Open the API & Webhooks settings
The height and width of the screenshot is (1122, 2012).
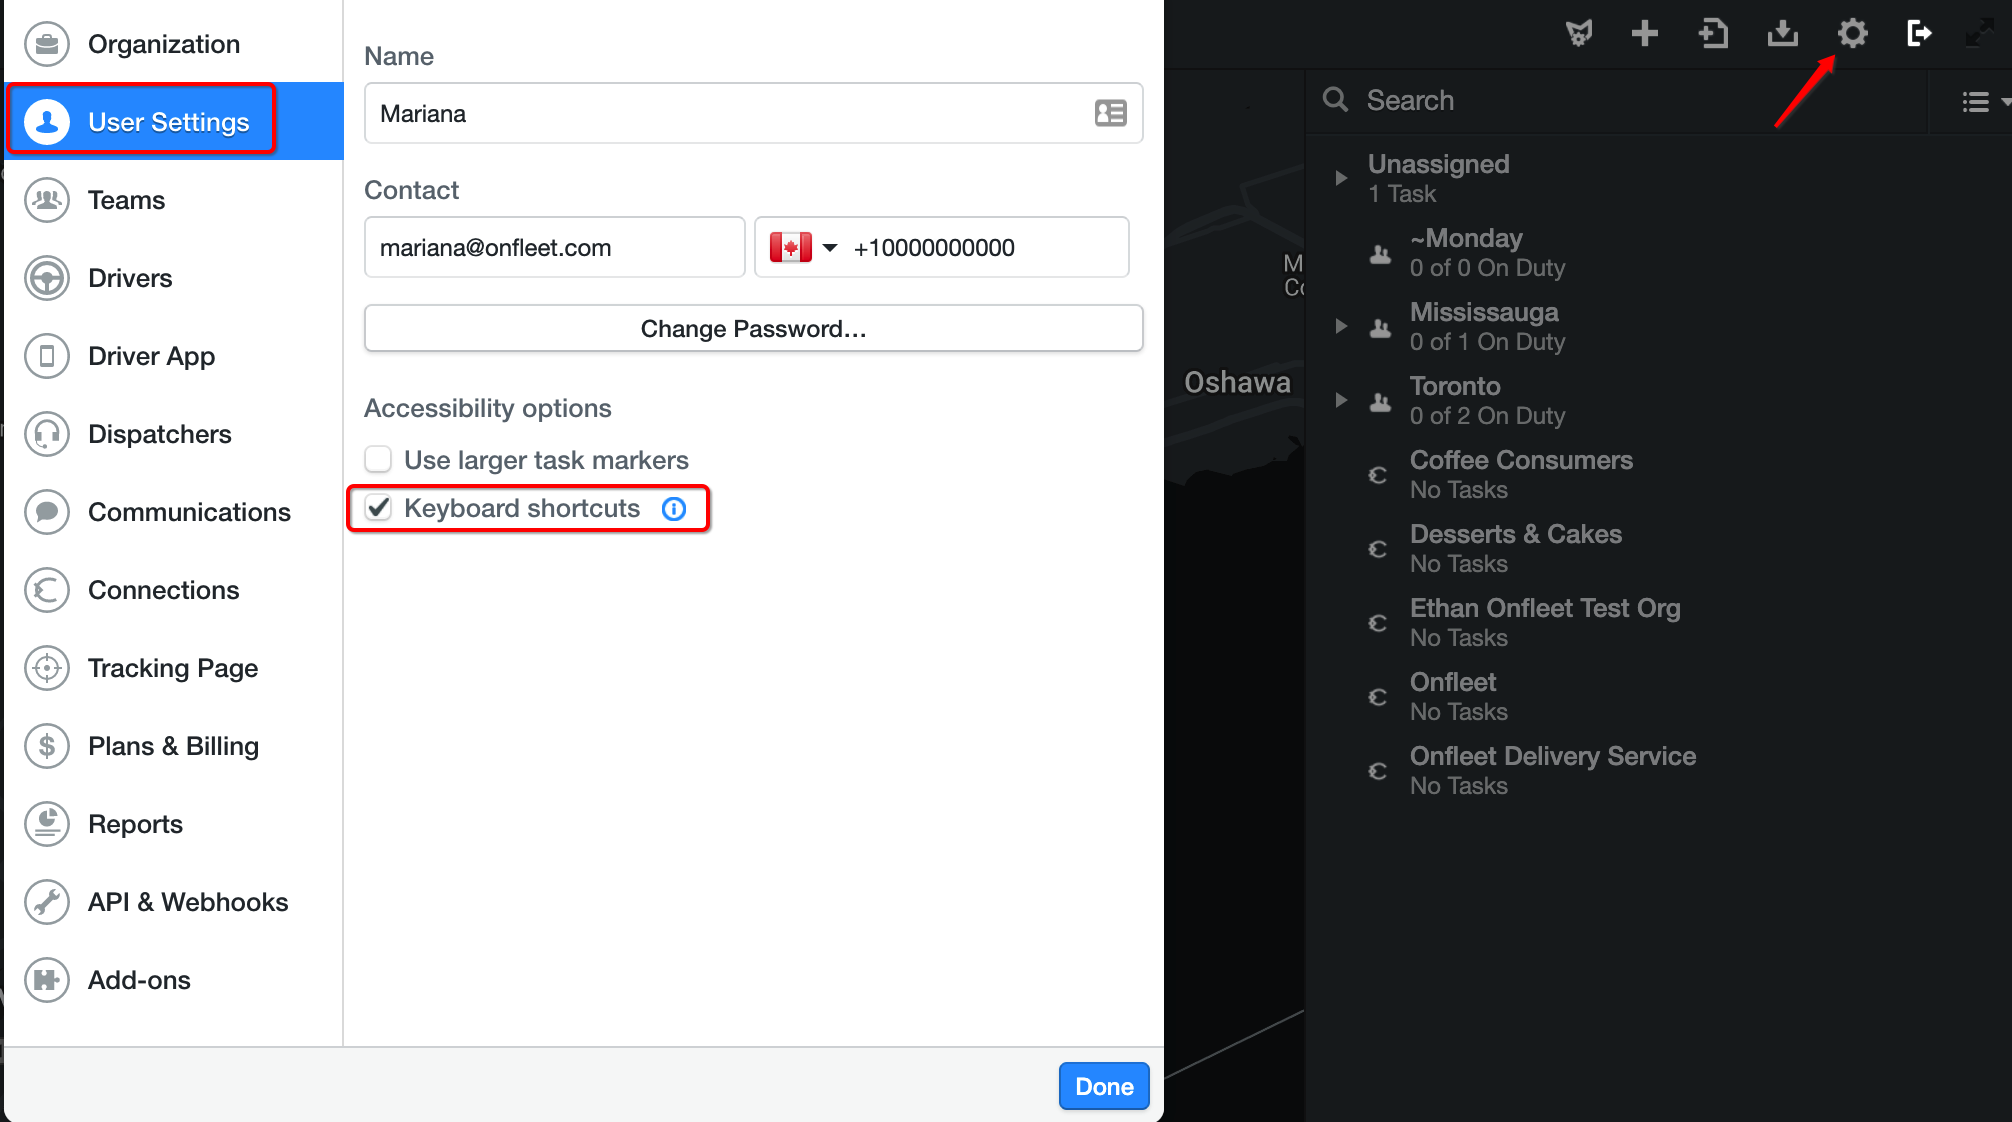pos(188,901)
